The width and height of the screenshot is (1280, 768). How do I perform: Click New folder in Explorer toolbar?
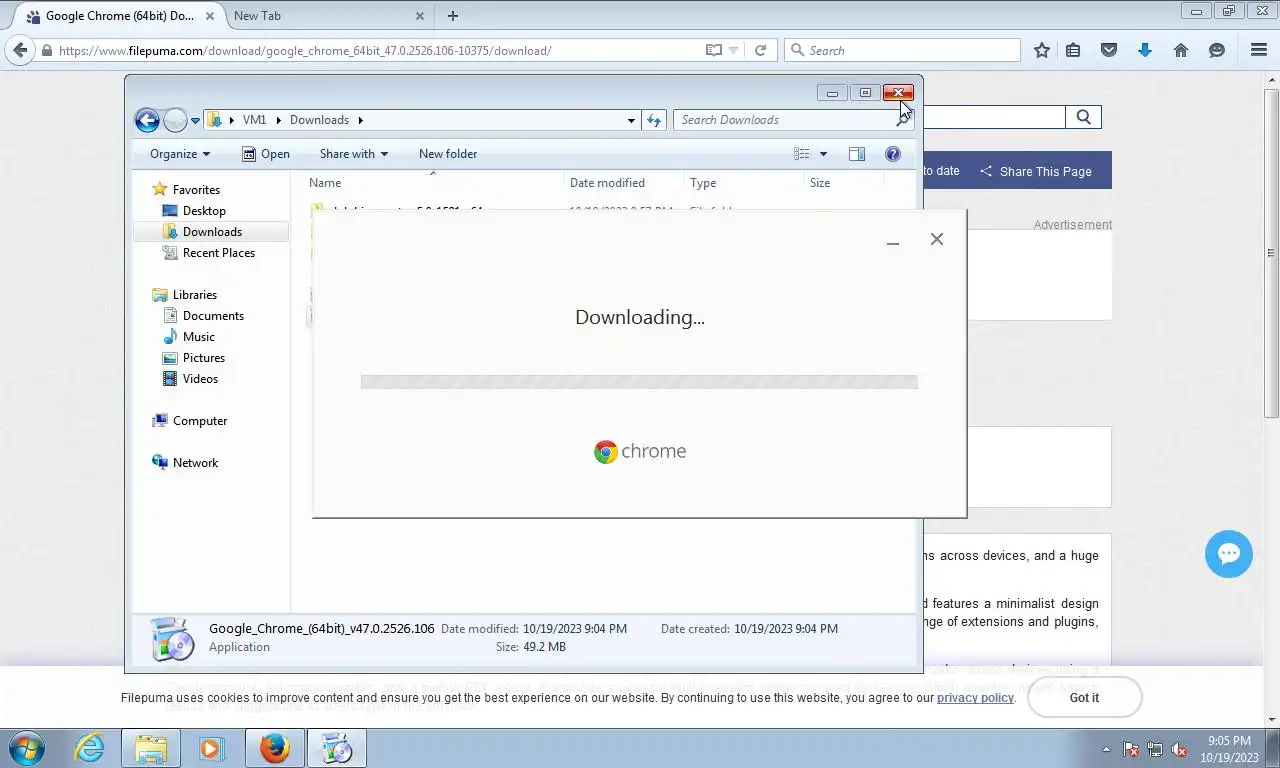(x=448, y=154)
